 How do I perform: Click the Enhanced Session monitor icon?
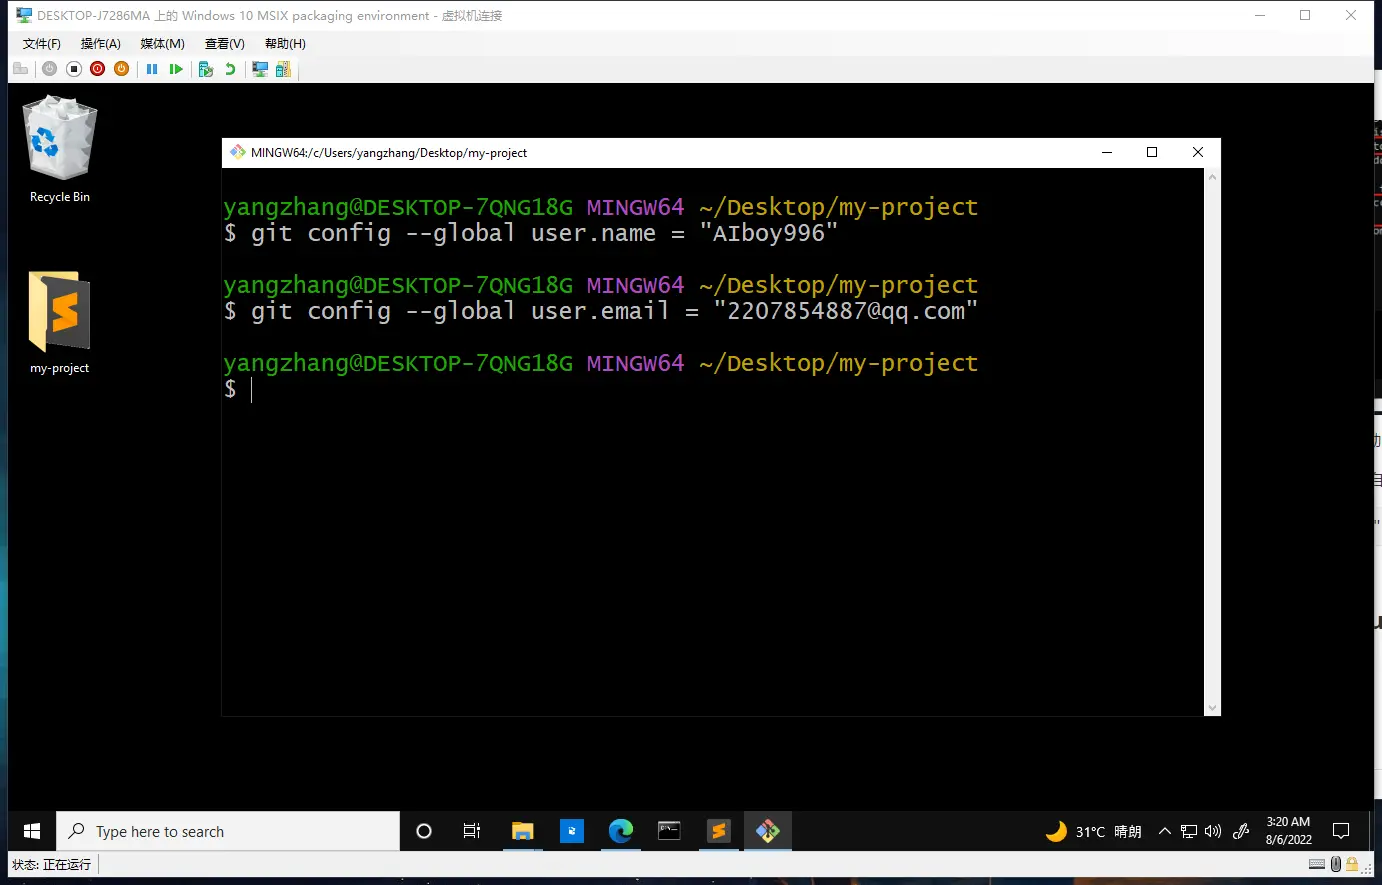coord(260,69)
